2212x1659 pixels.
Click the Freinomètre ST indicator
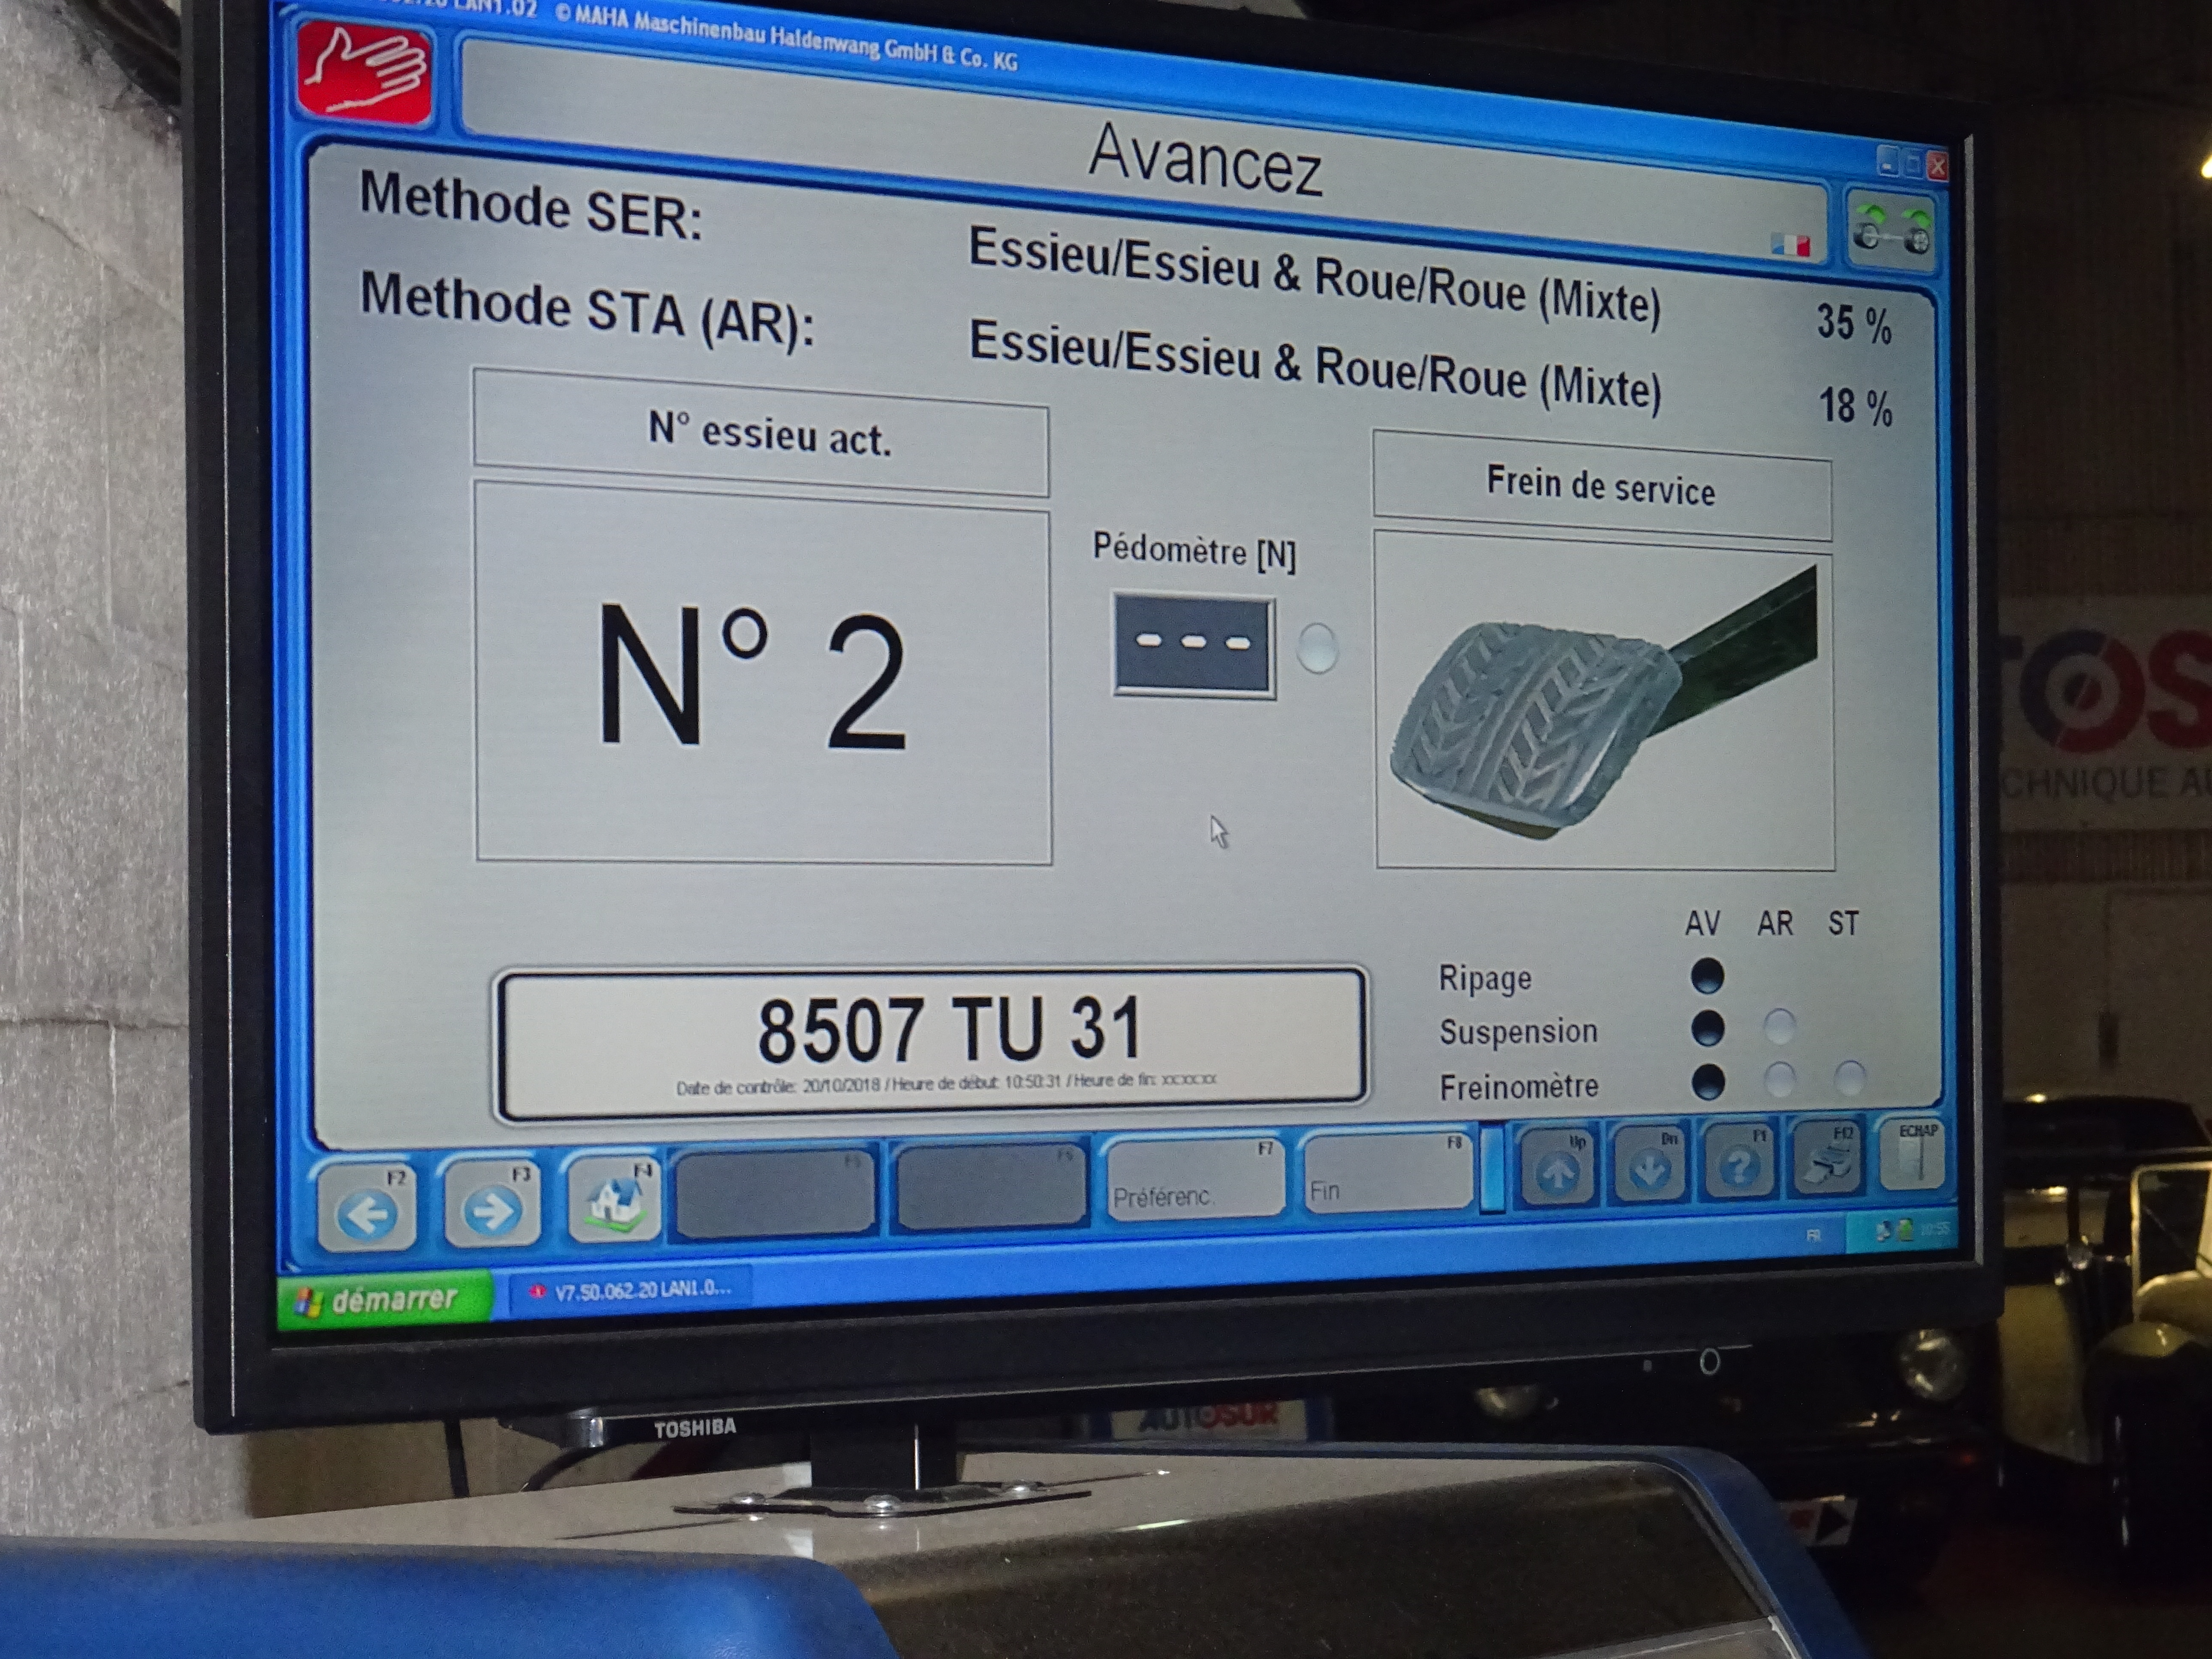click(x=1850, y=1077)
